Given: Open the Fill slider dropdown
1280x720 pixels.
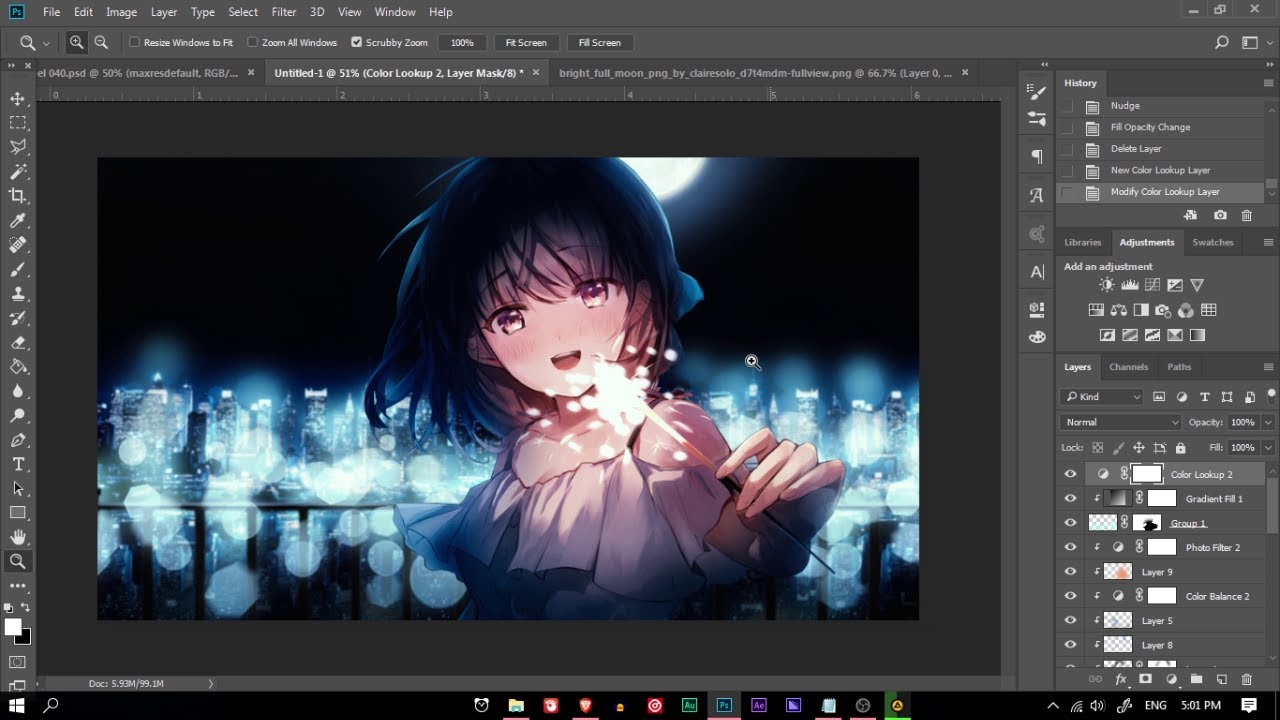Looking at the screenshot, I should [x=1268, y=447].
